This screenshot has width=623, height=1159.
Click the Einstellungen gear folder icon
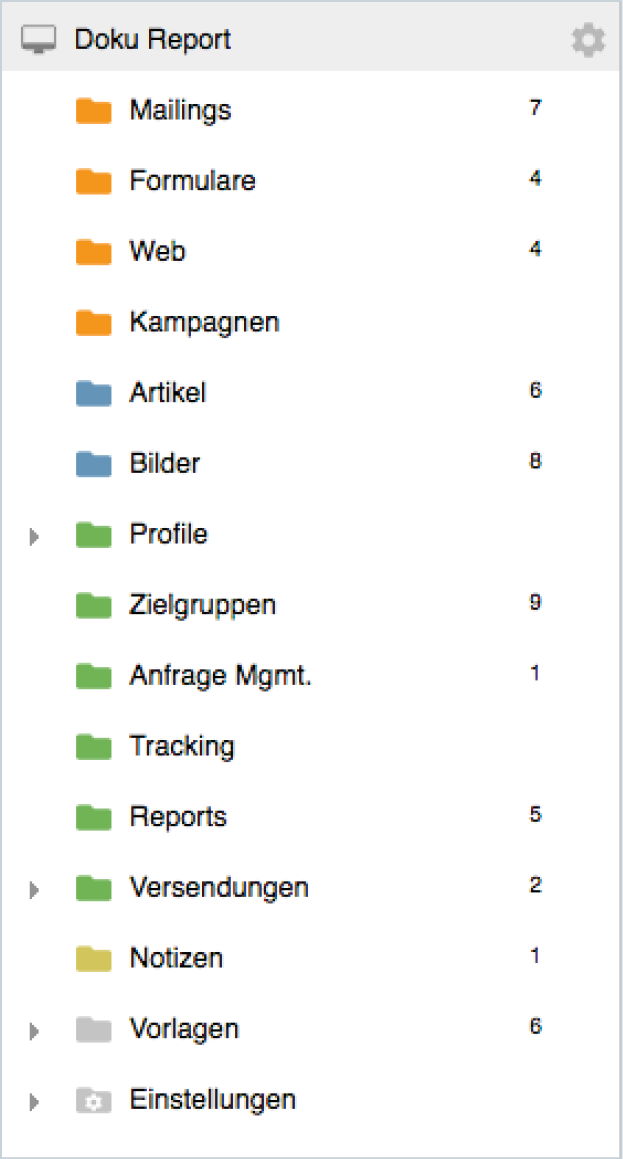pyautogui.click(x=93, y=1101)
